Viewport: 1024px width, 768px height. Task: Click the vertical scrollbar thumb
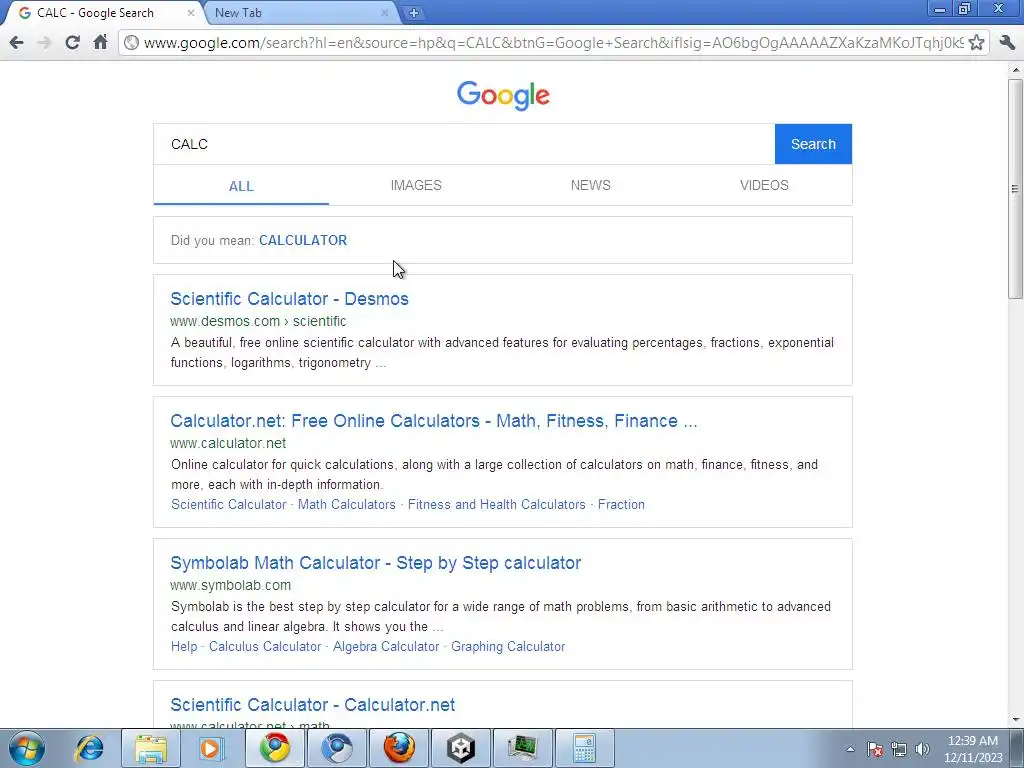coord(1015,189)
